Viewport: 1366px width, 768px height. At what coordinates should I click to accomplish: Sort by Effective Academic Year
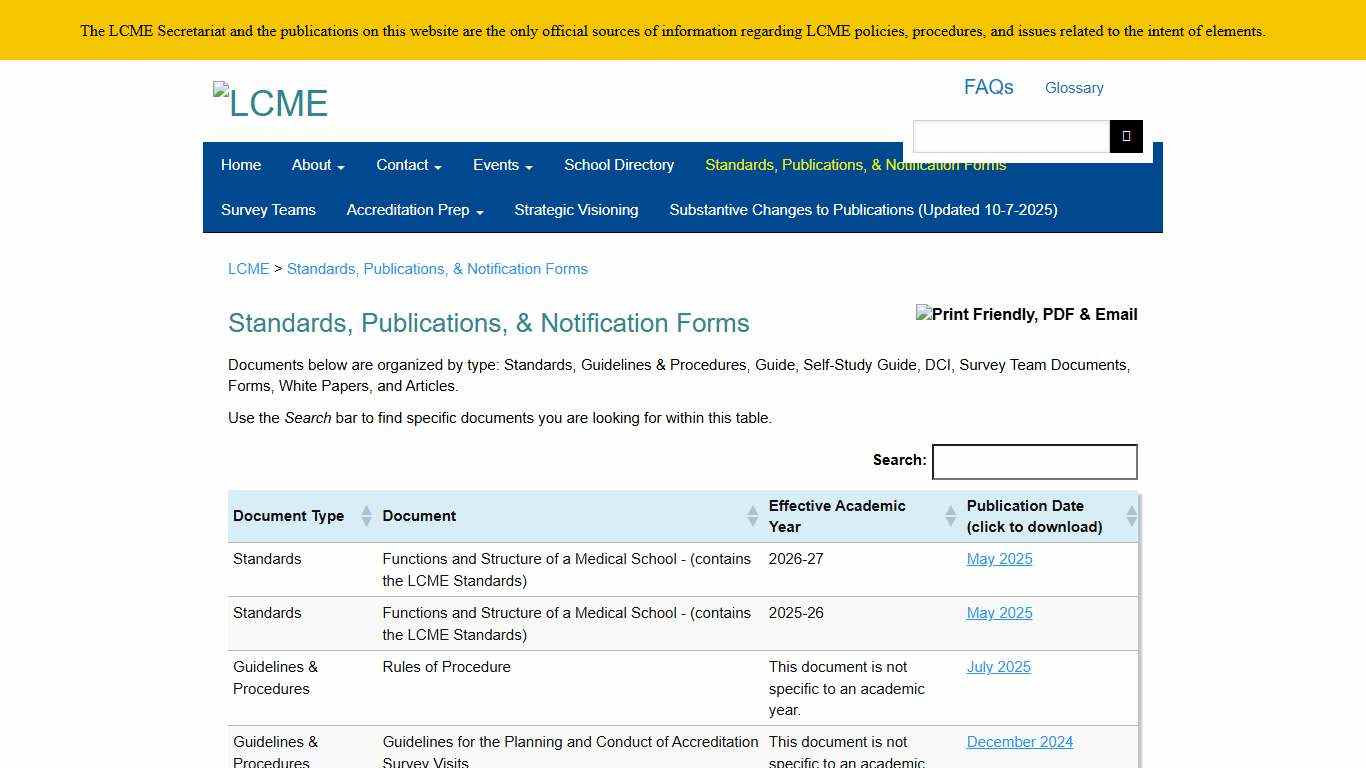coord(837,516)
